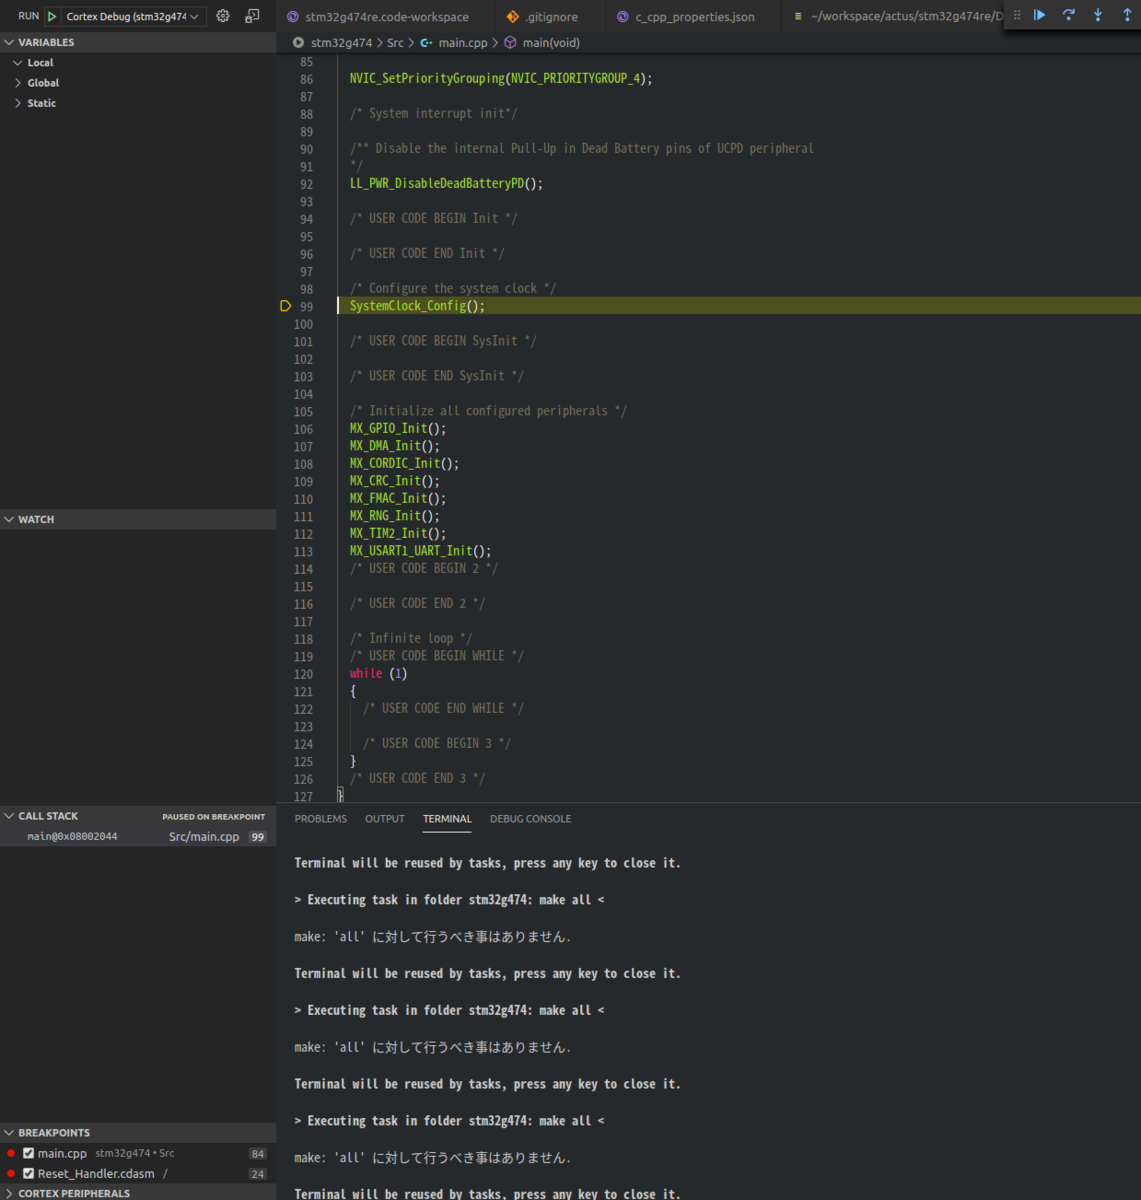Switch to the OUTPUT panel tab

coord(385,819)
